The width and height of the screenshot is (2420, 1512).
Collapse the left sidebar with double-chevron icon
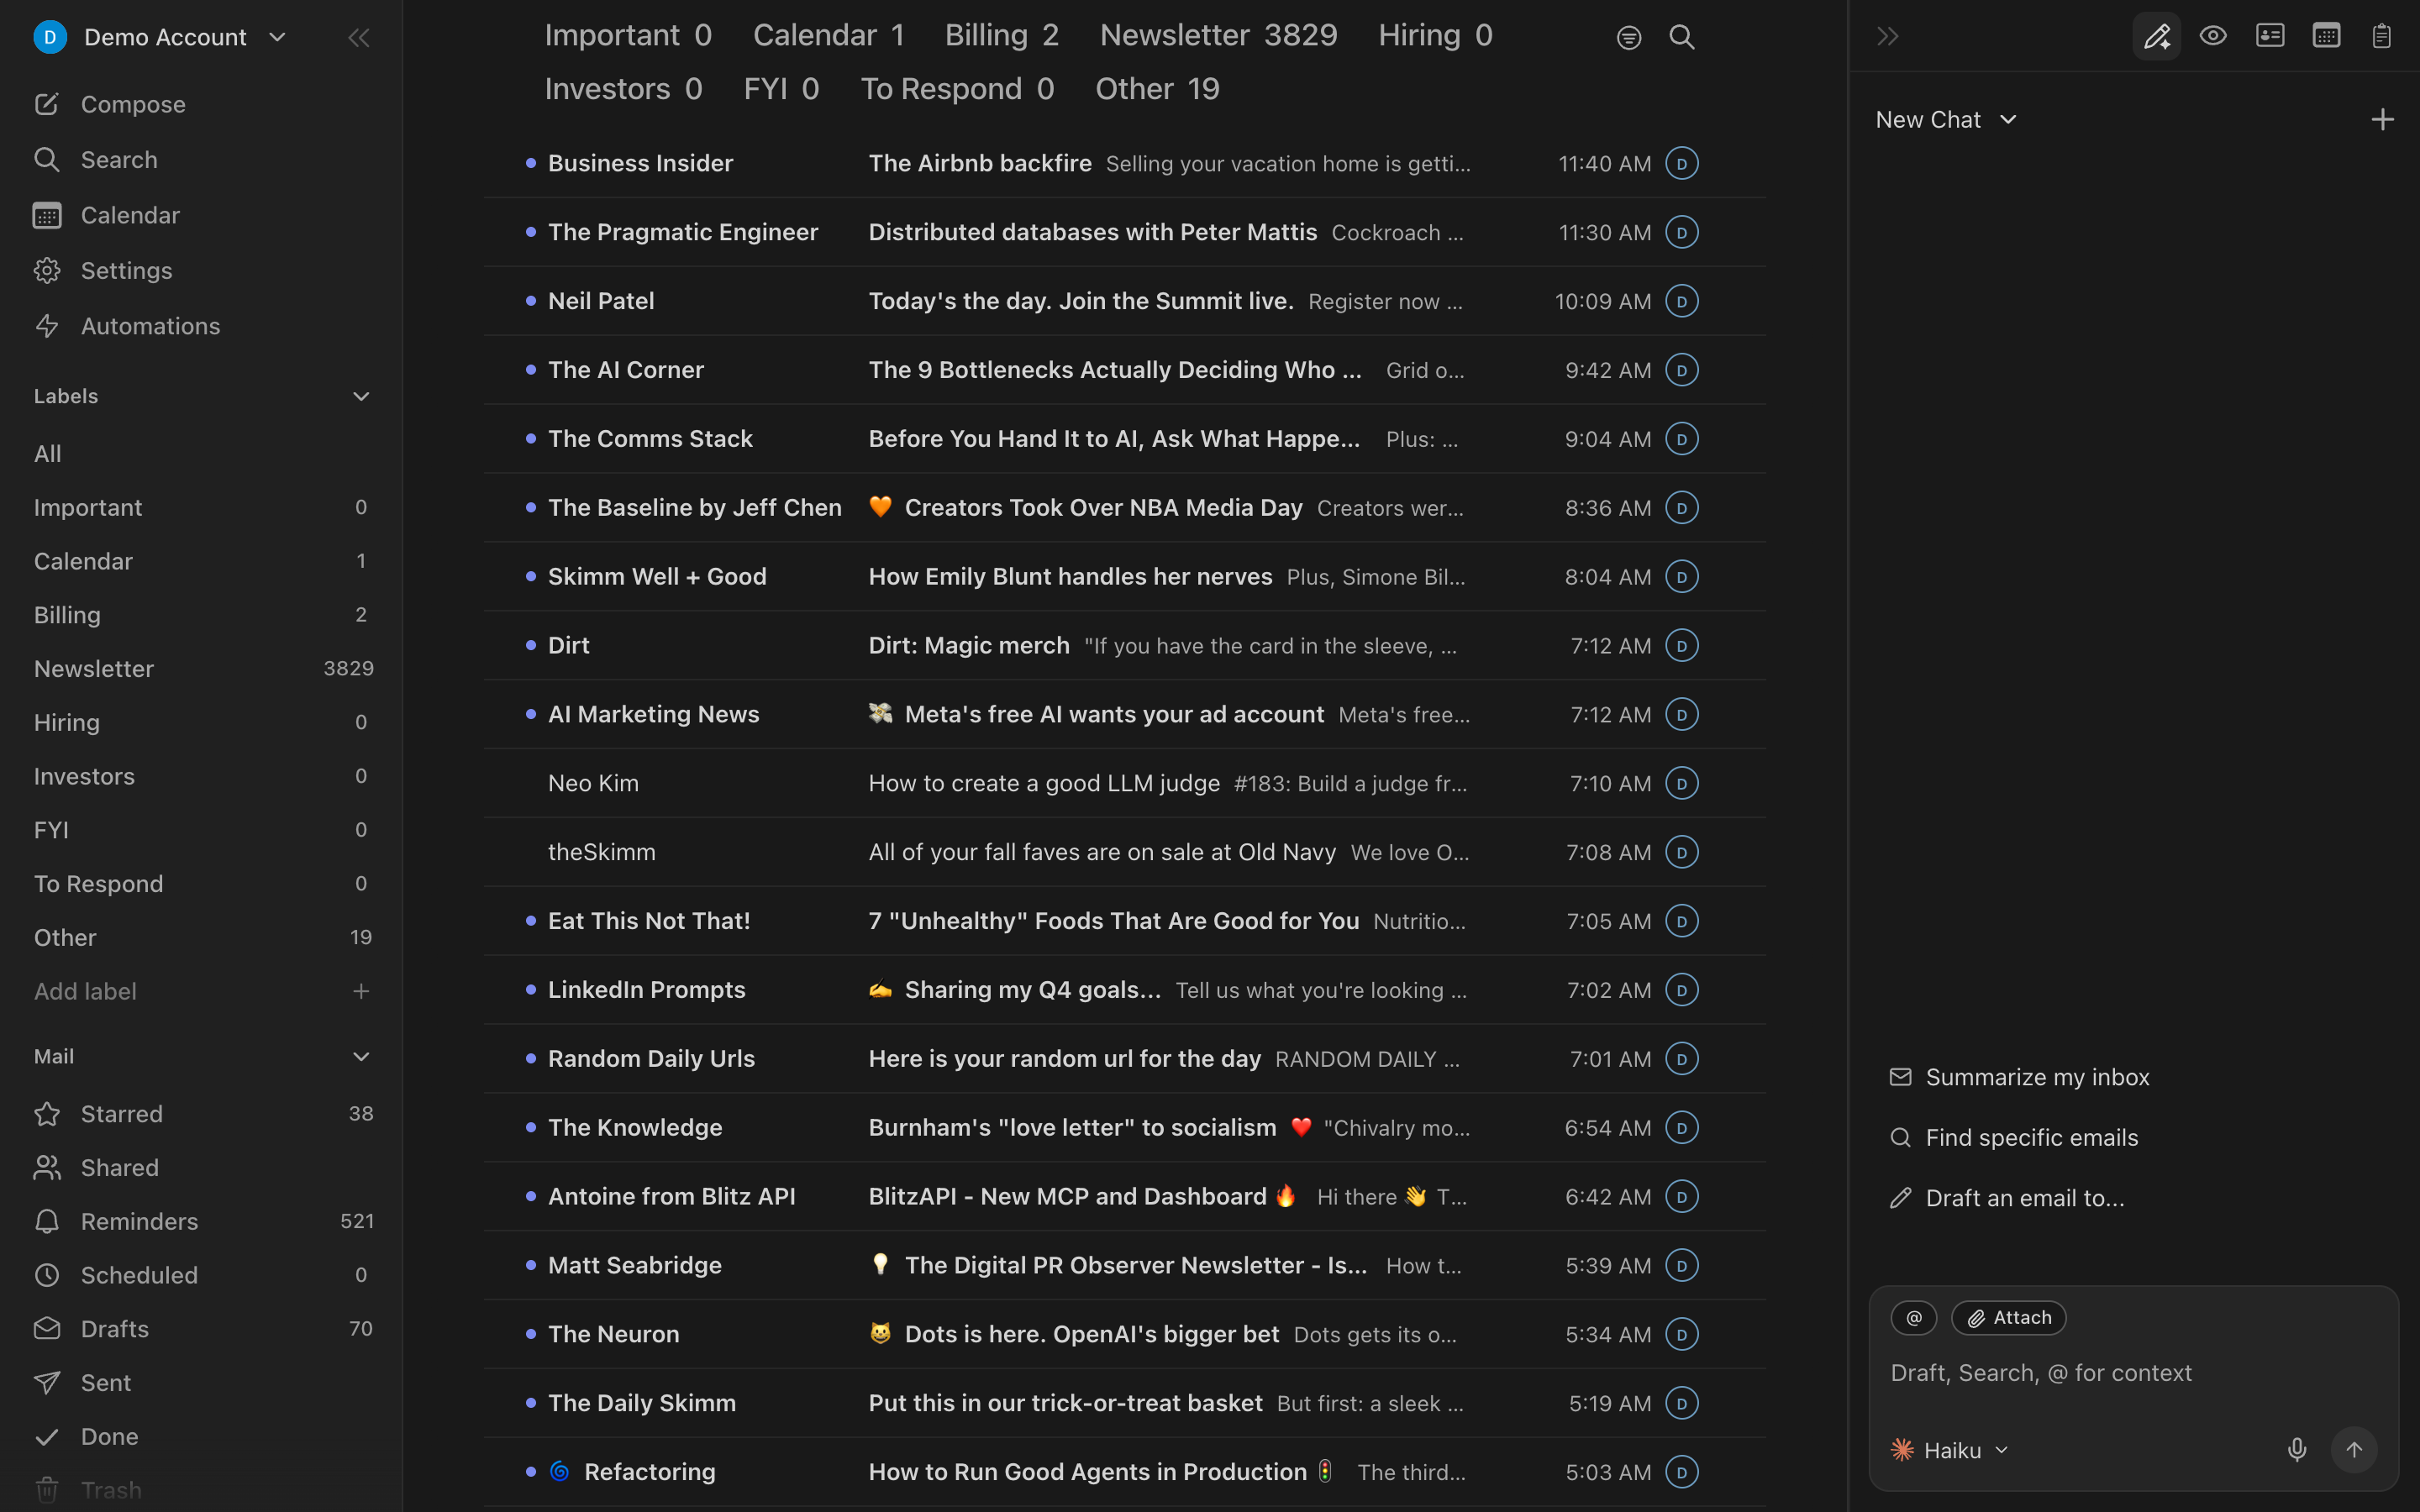(x=358, y=38)
